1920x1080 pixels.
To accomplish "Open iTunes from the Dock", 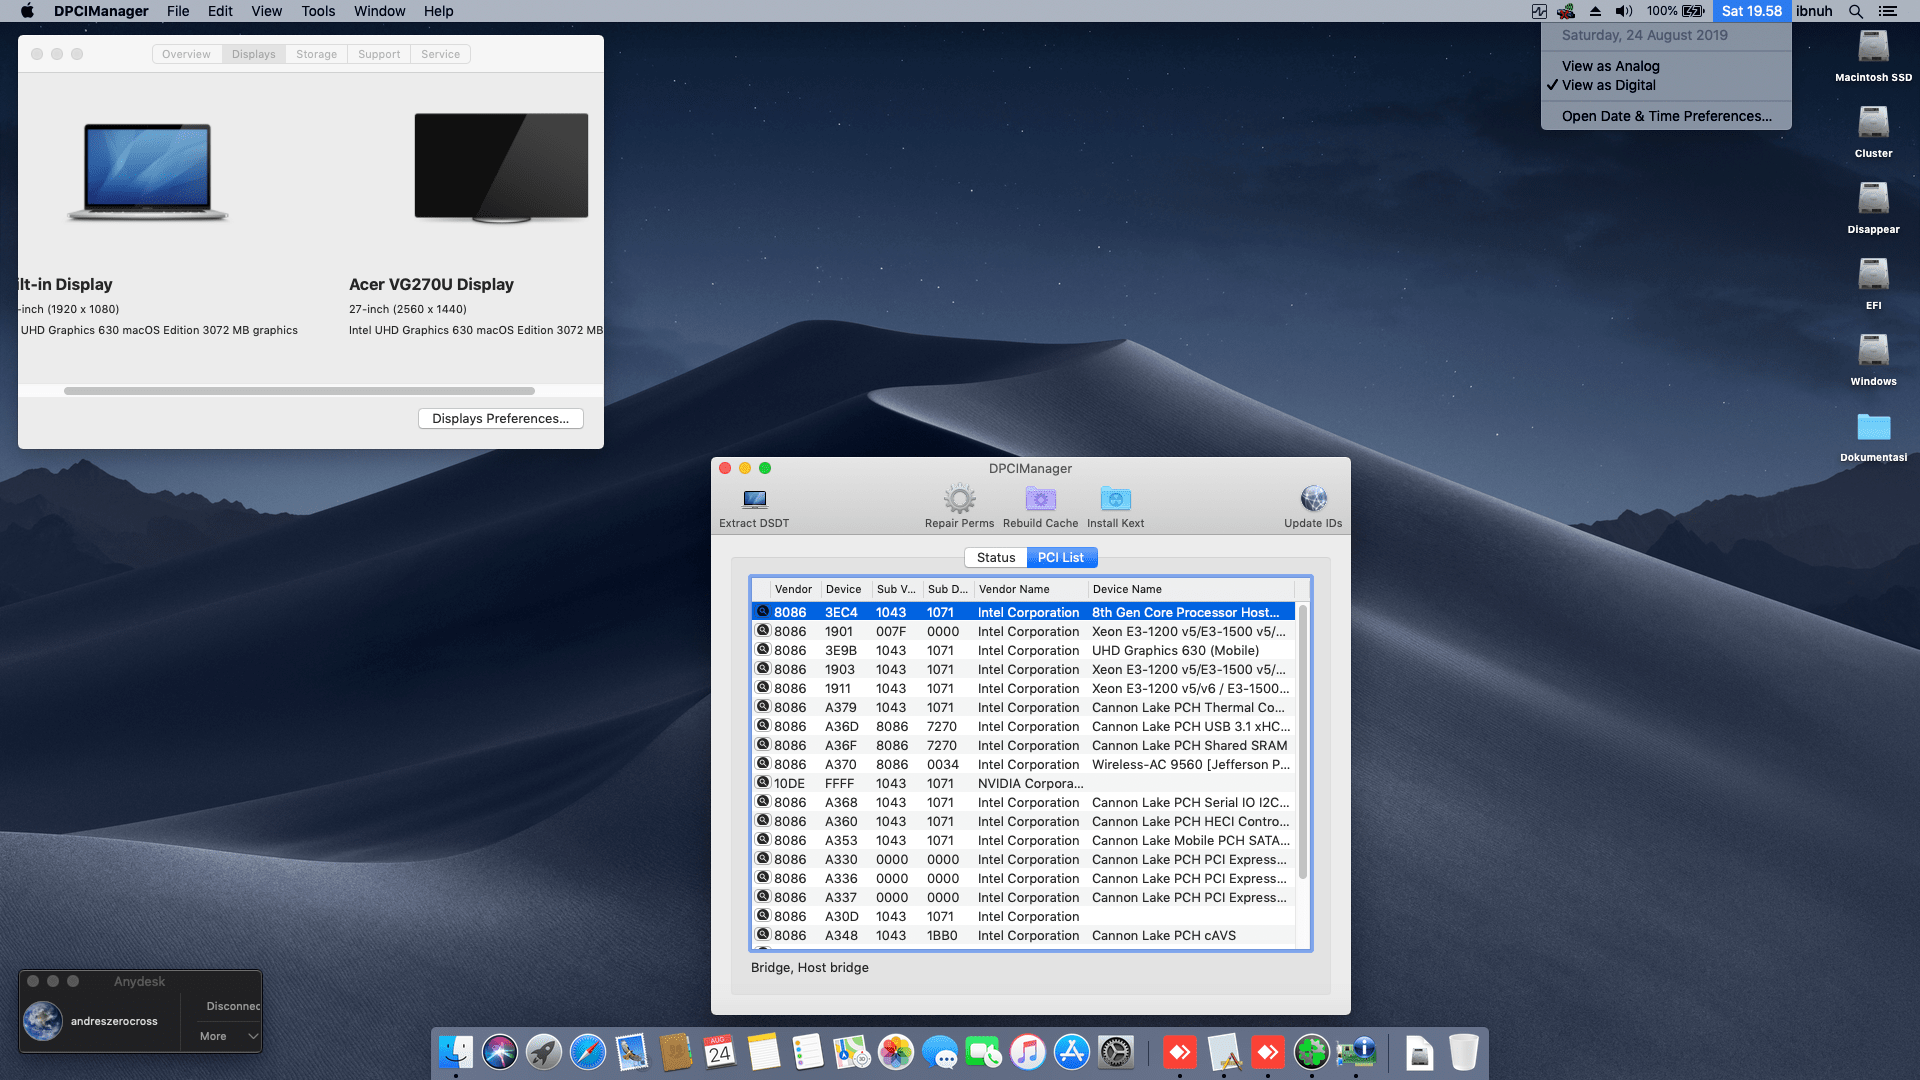I will tap(1028, 1052).
